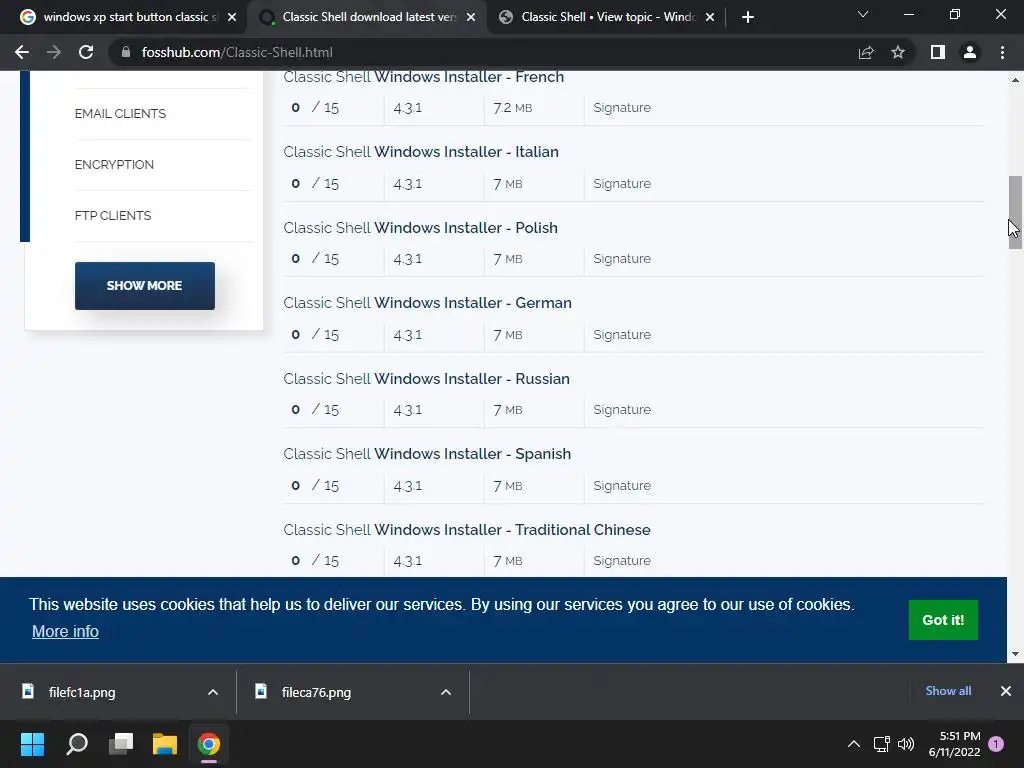Click the SHOW MORE button
Image resolution: width=1024 pixels, height=768 pixels.
tap(144, 285)
